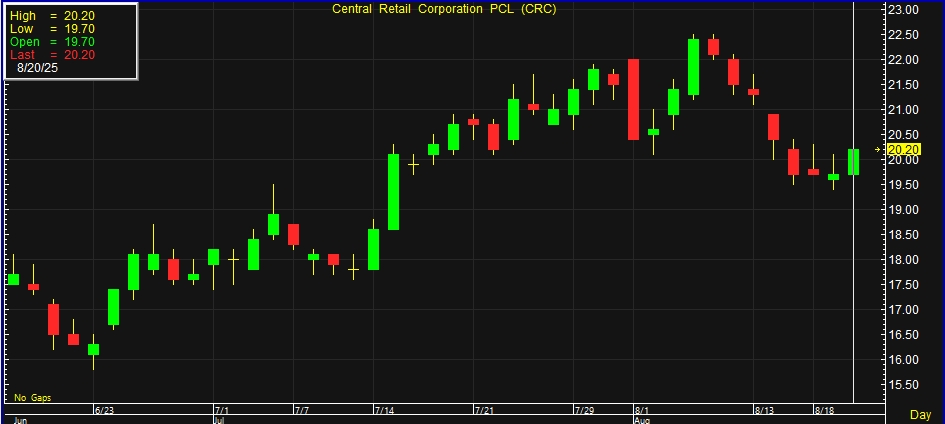Select the High = 20.20 readout
This screenshot has height=424, width=945.
click(52, 16)
